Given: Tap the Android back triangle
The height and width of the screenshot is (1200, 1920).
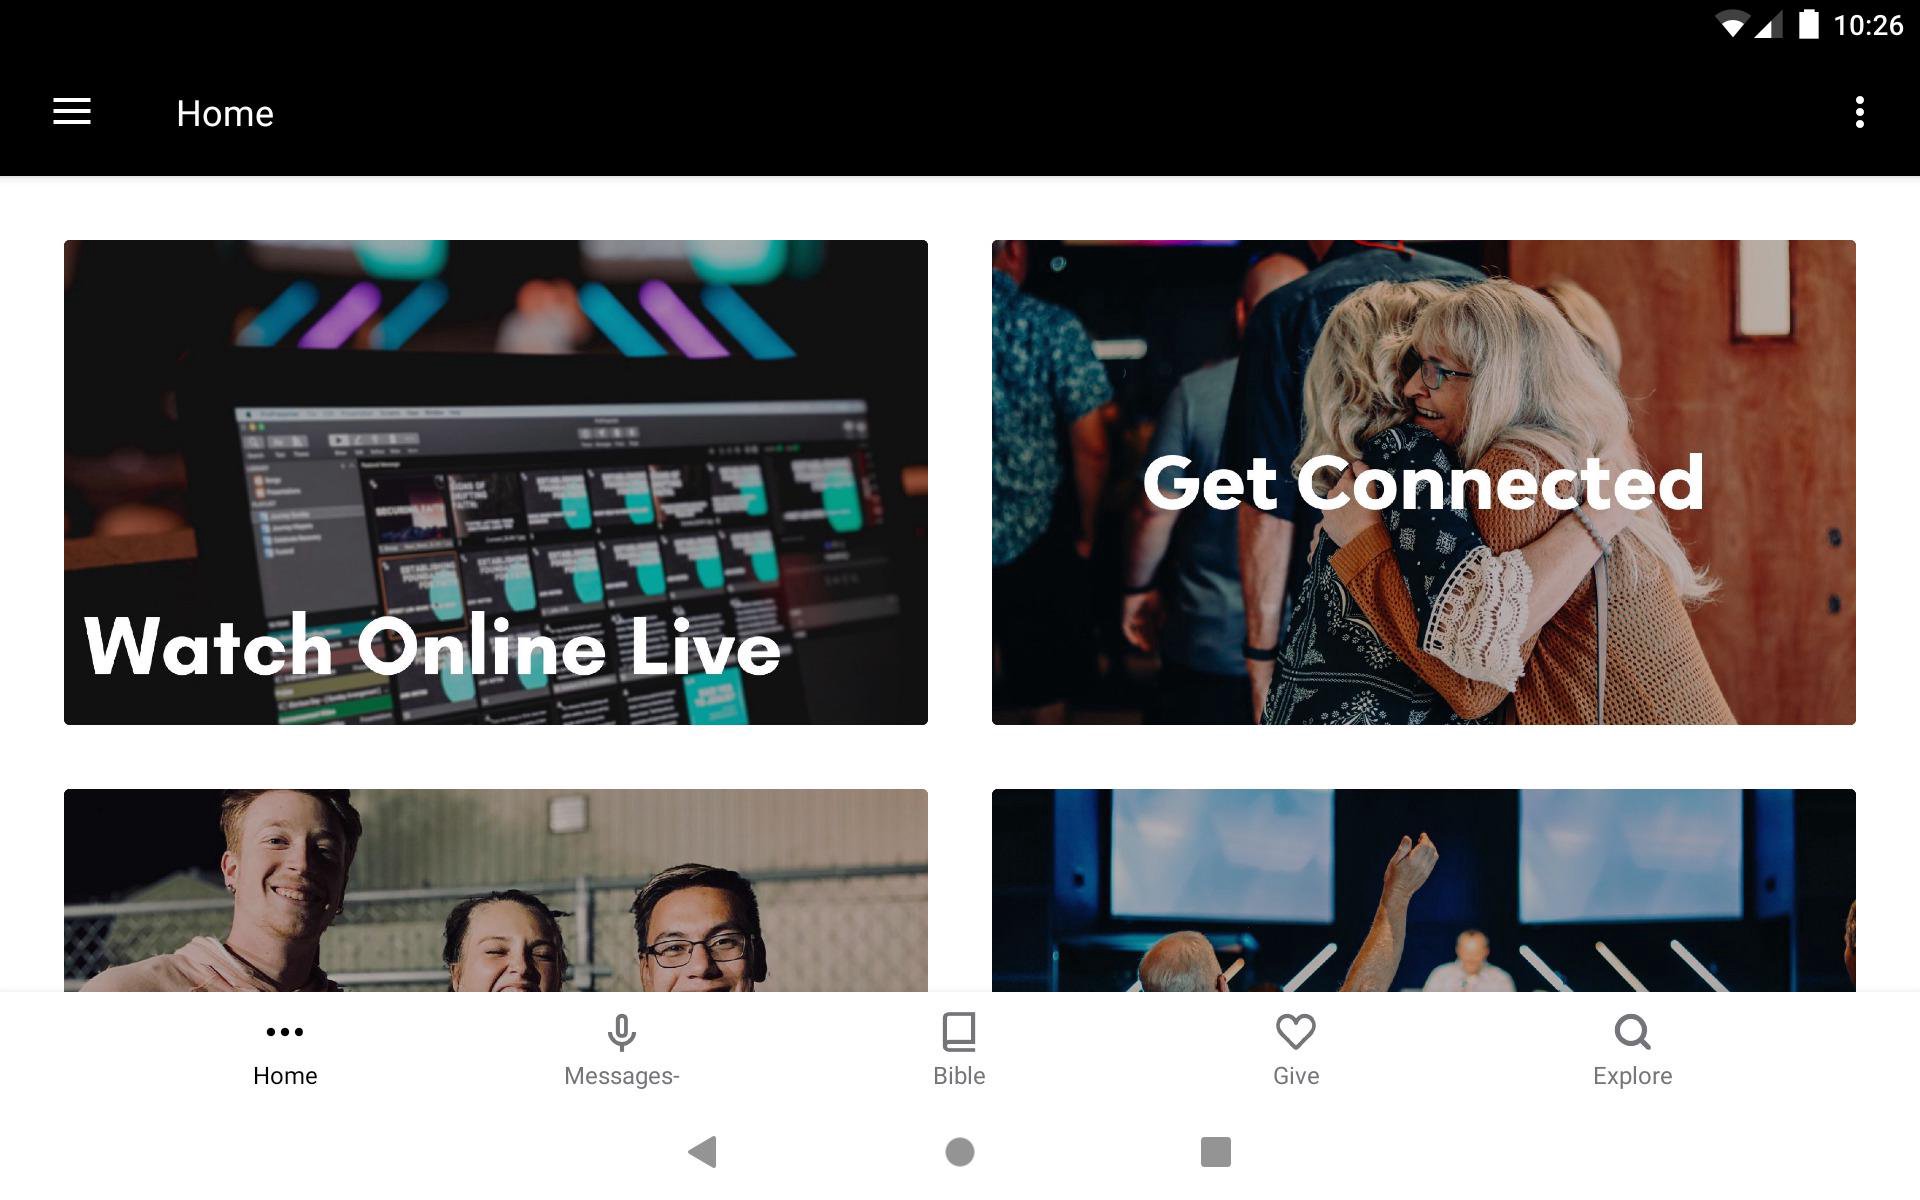Looking at the screenshot, I should tap(703, 1152).
